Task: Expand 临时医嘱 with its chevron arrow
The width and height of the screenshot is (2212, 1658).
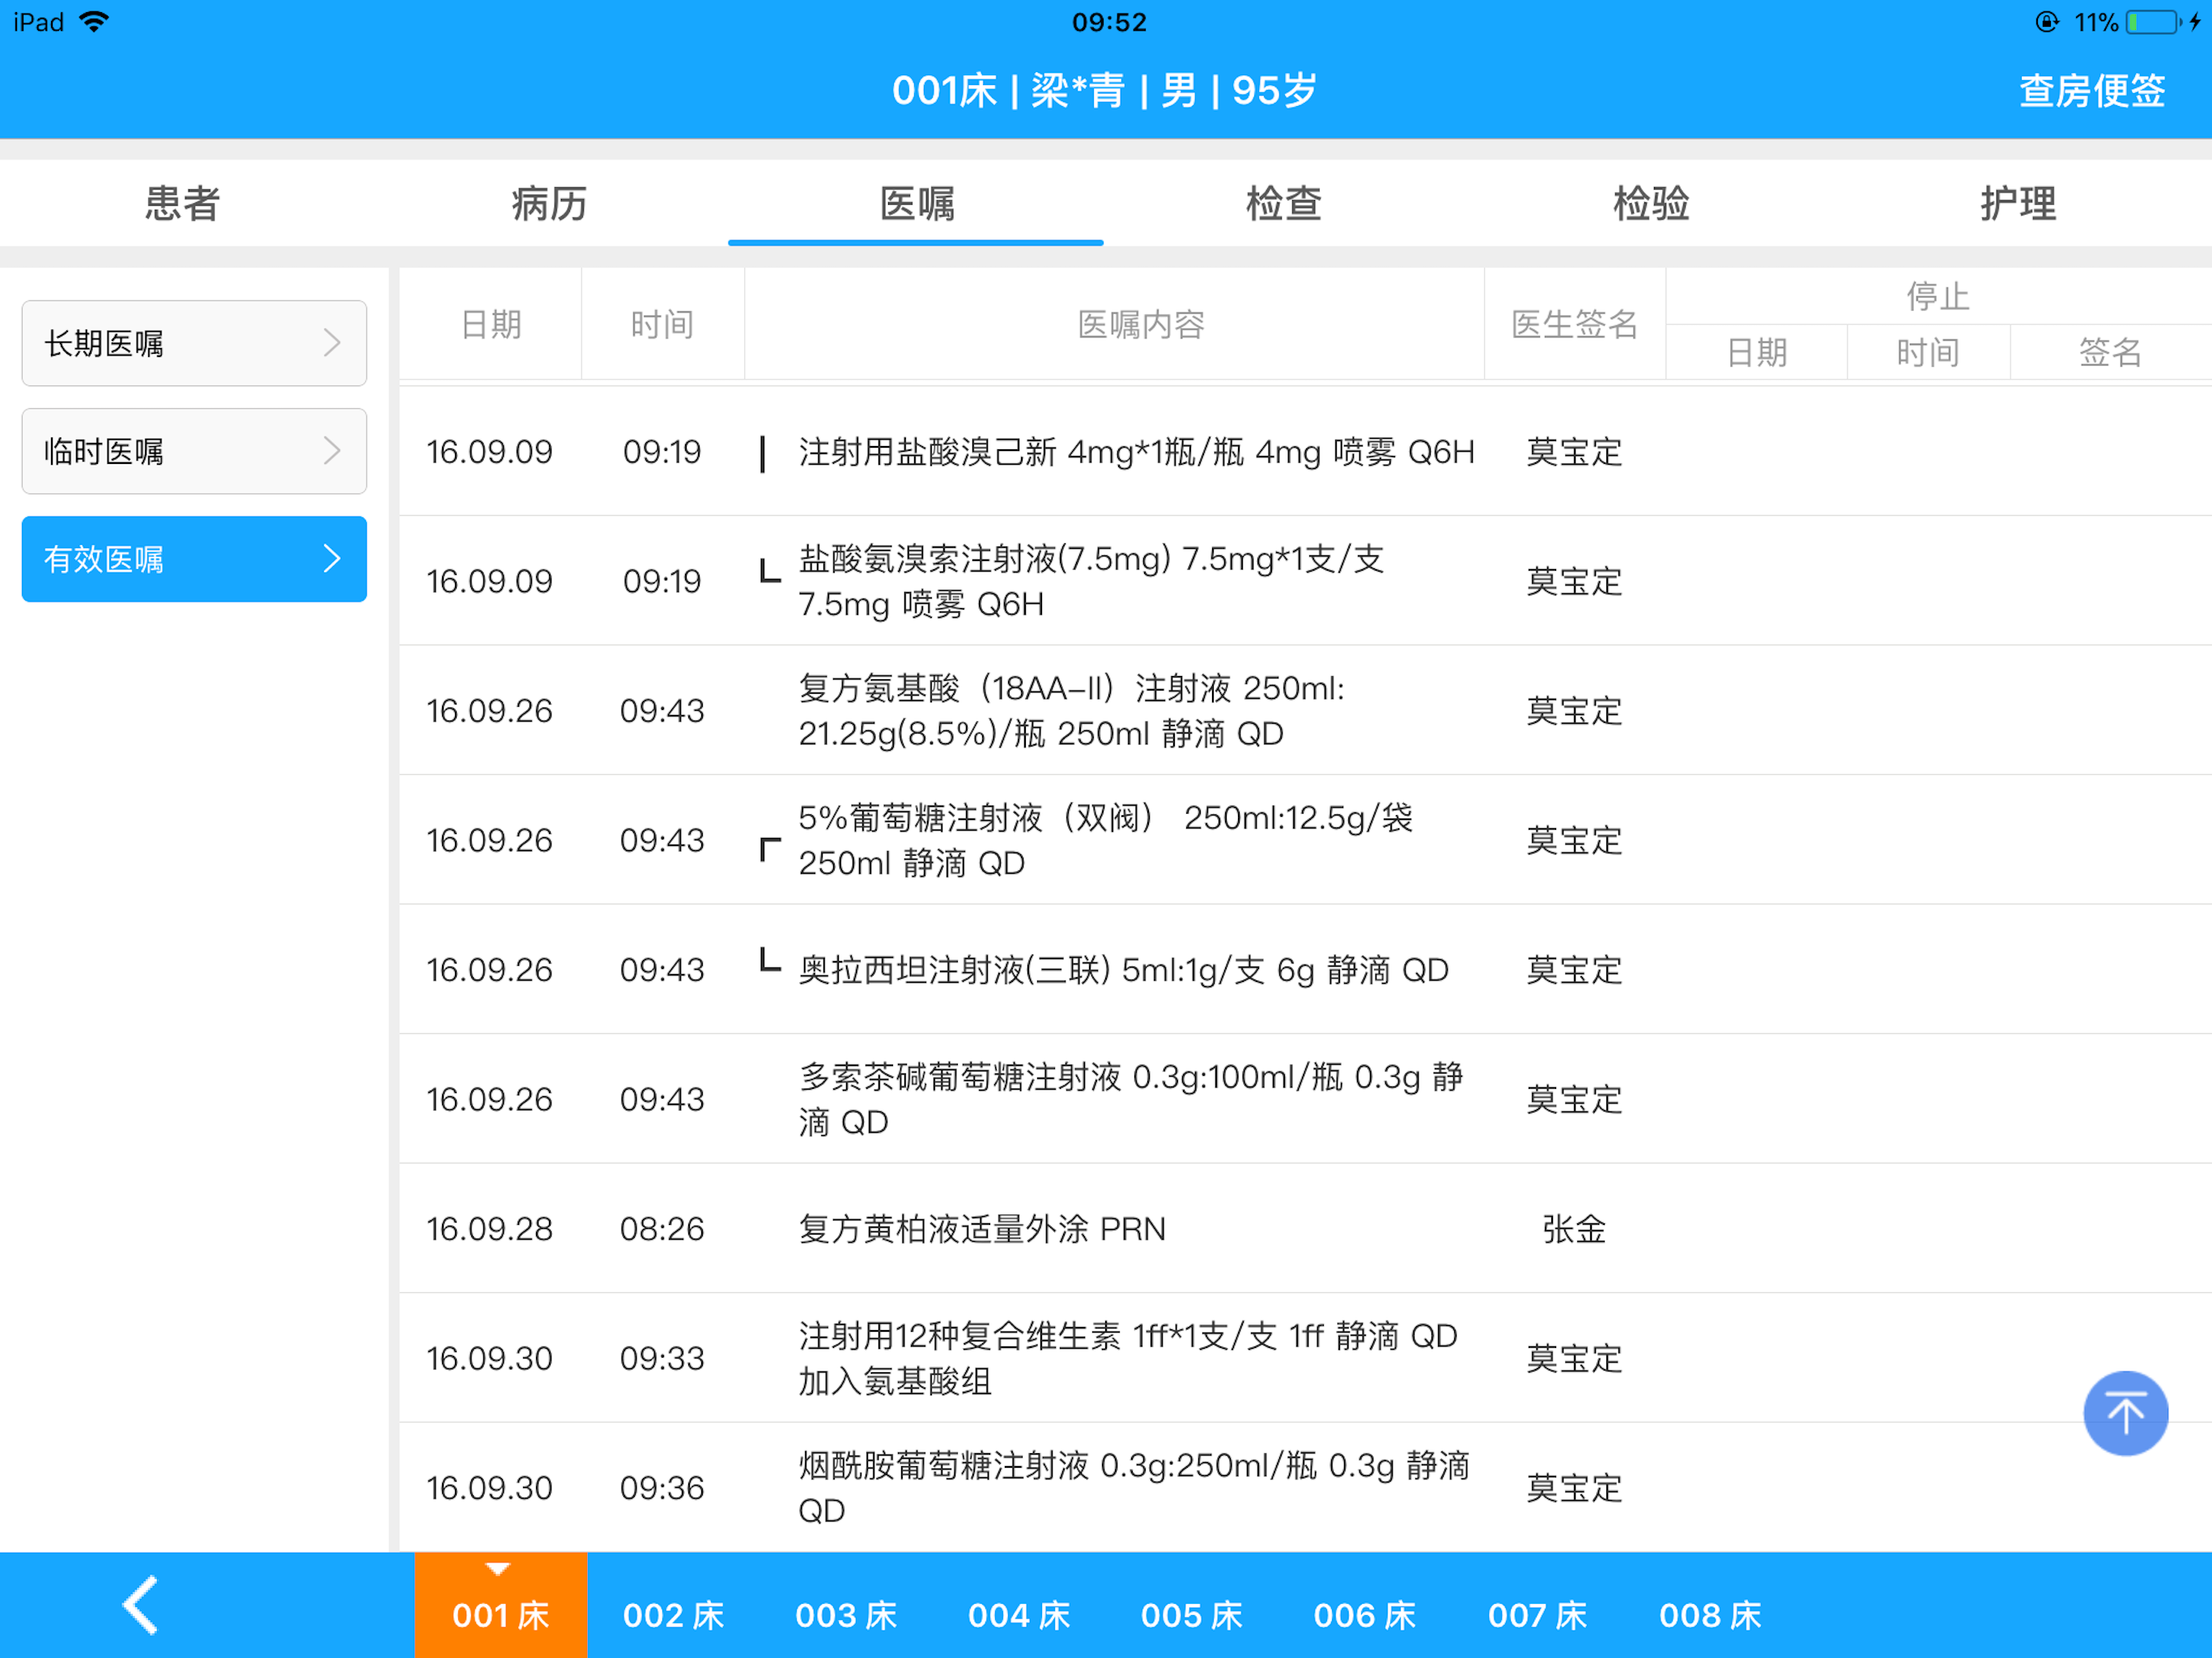Action: tap(332, 451)
